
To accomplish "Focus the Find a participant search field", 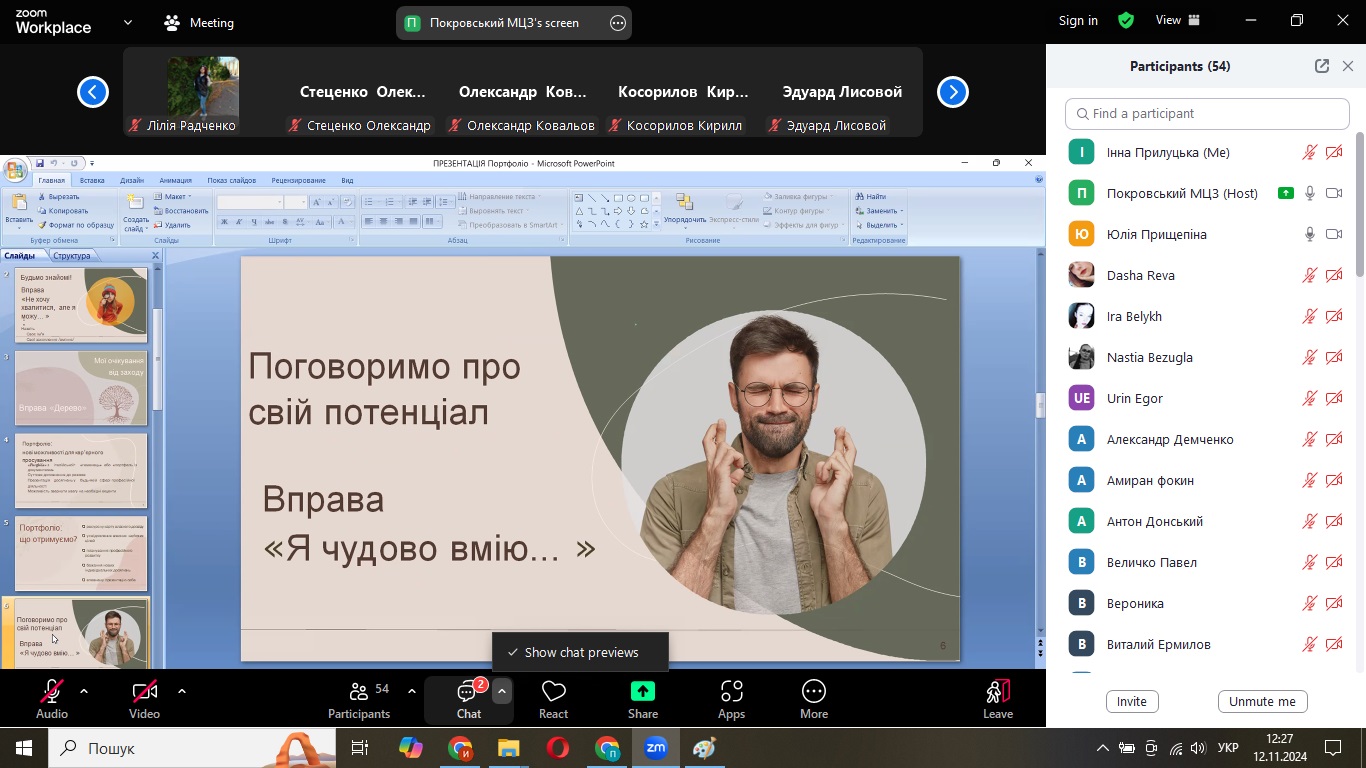I will click(x=1207, y=113).
